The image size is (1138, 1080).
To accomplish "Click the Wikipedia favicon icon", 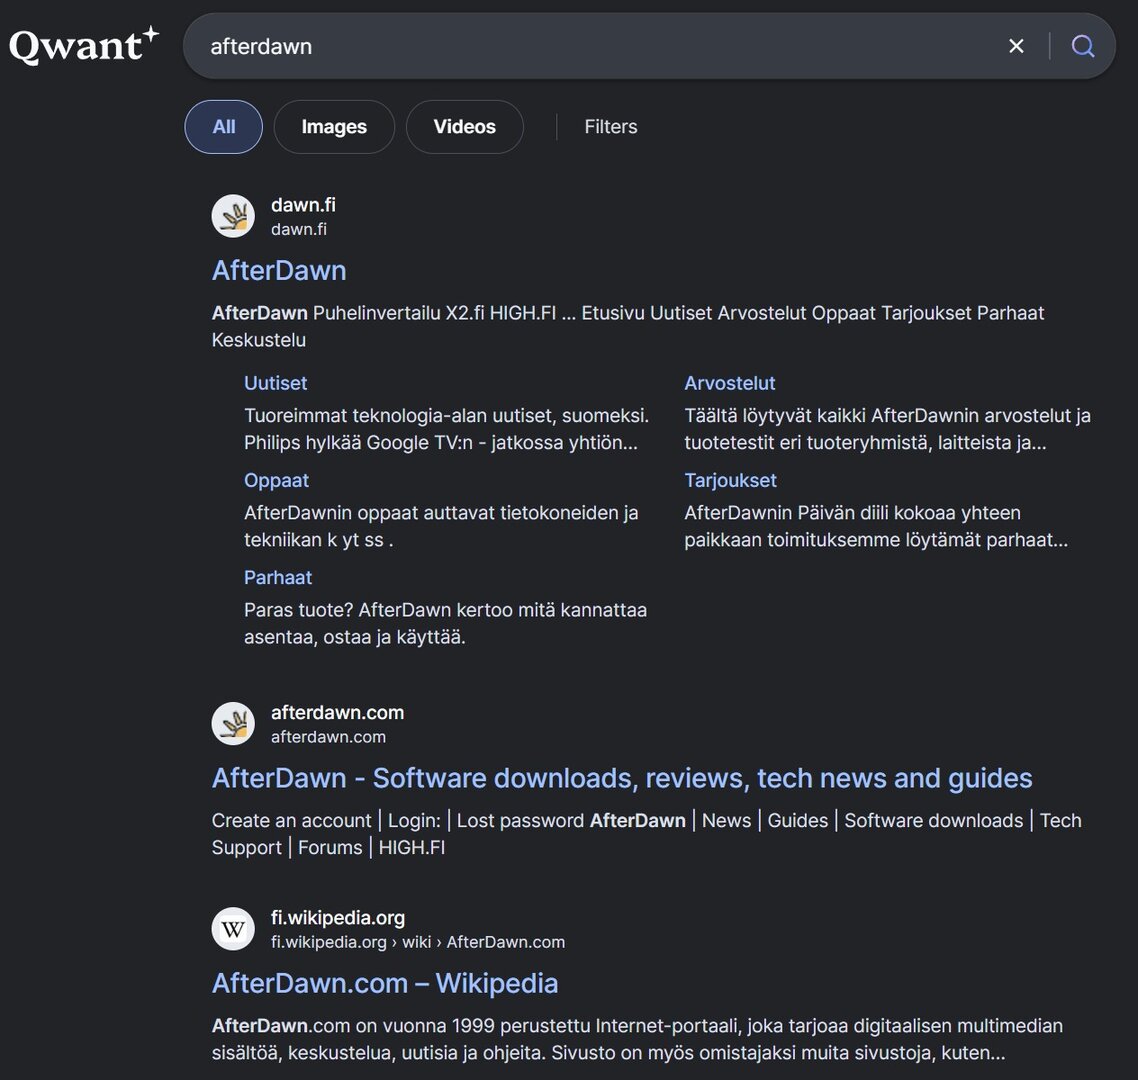I will click(233, 929).
